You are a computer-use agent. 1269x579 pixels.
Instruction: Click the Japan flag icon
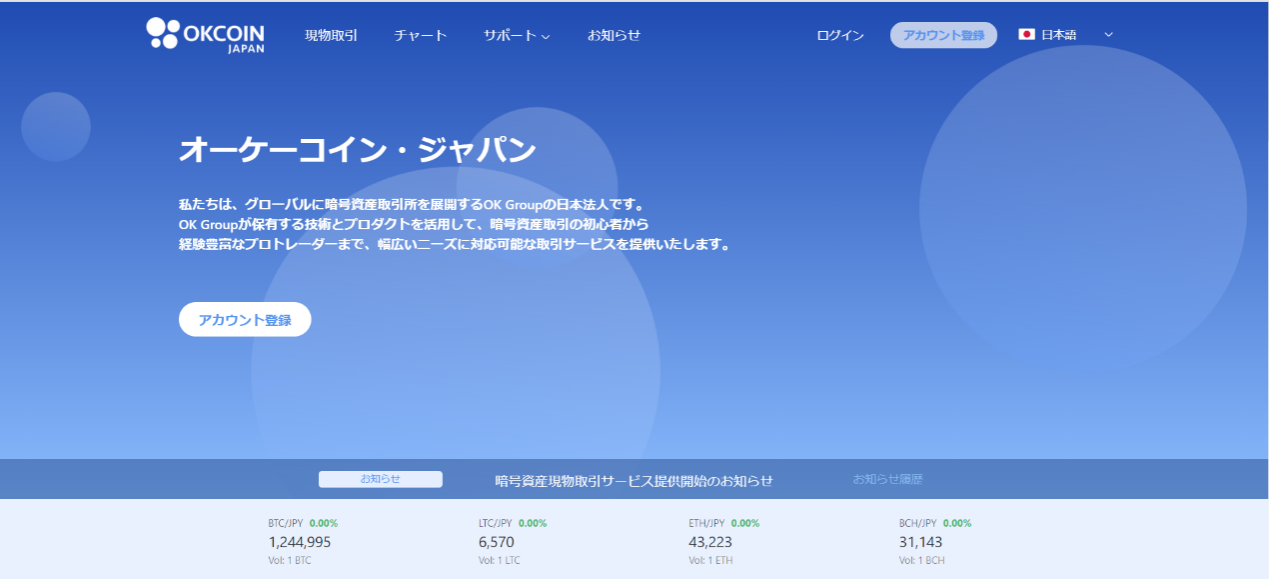[1026, 35]
